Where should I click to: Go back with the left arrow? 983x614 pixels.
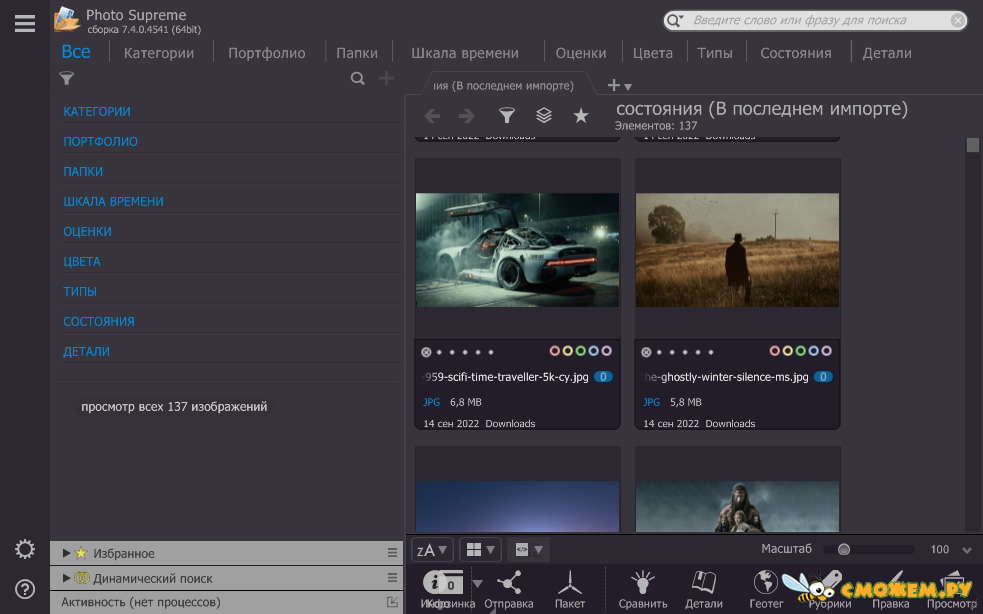tap(432, 116)
